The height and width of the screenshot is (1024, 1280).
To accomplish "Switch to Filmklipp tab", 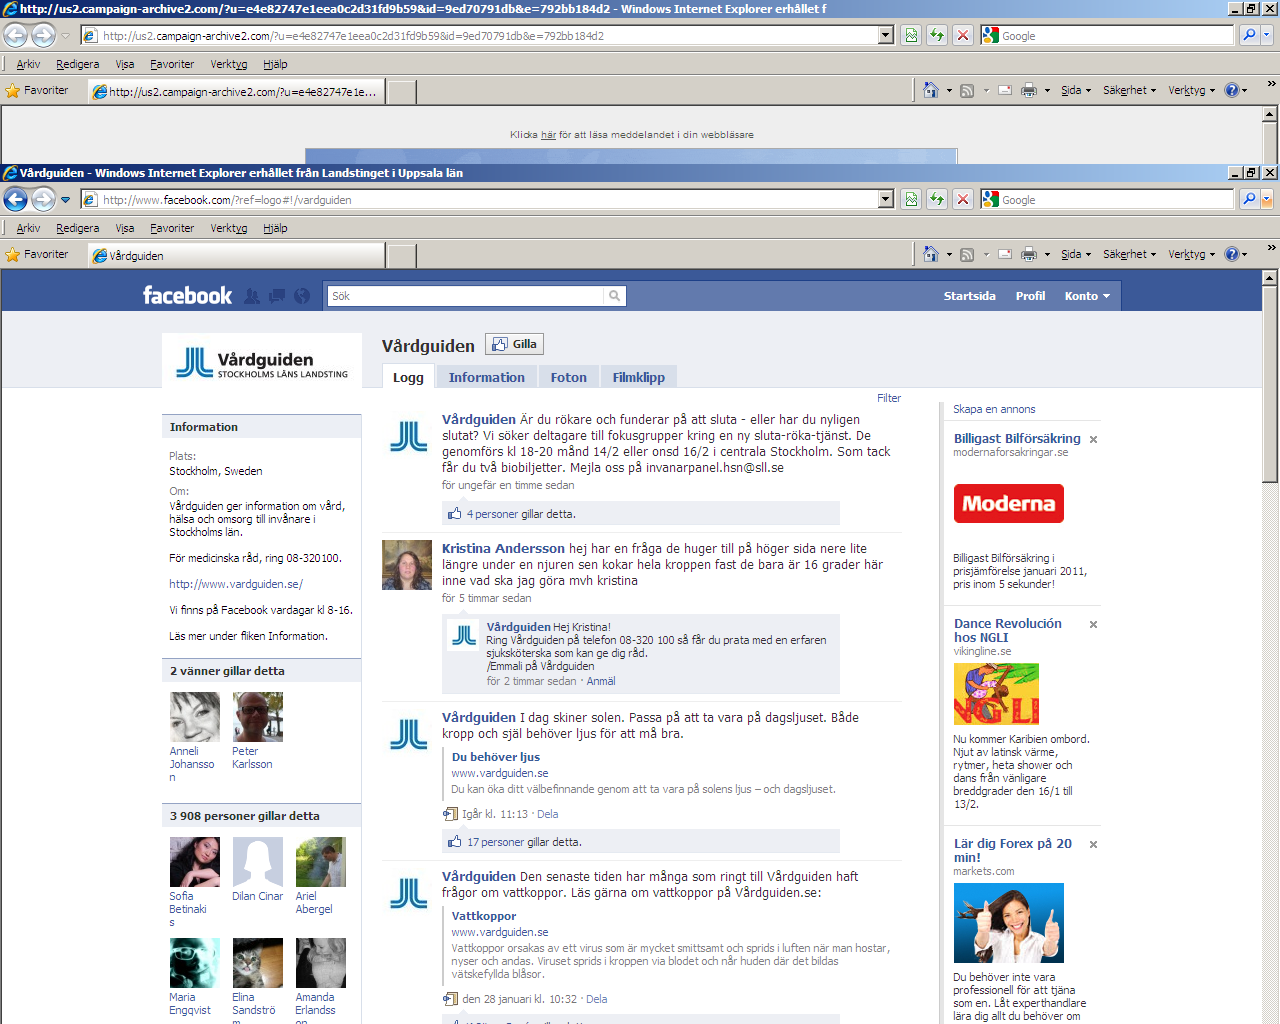I will pyautogui.click(x=638, y=377).
